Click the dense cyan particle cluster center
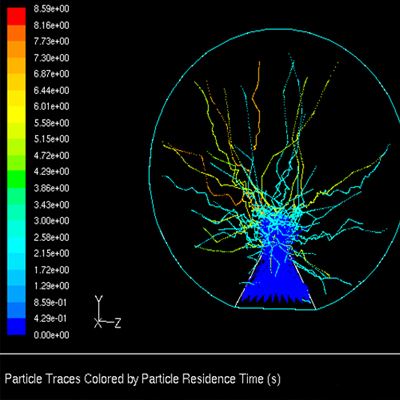The width and height of the screenshot is (400, 400). pyautogui.click(x=274, y=222)
